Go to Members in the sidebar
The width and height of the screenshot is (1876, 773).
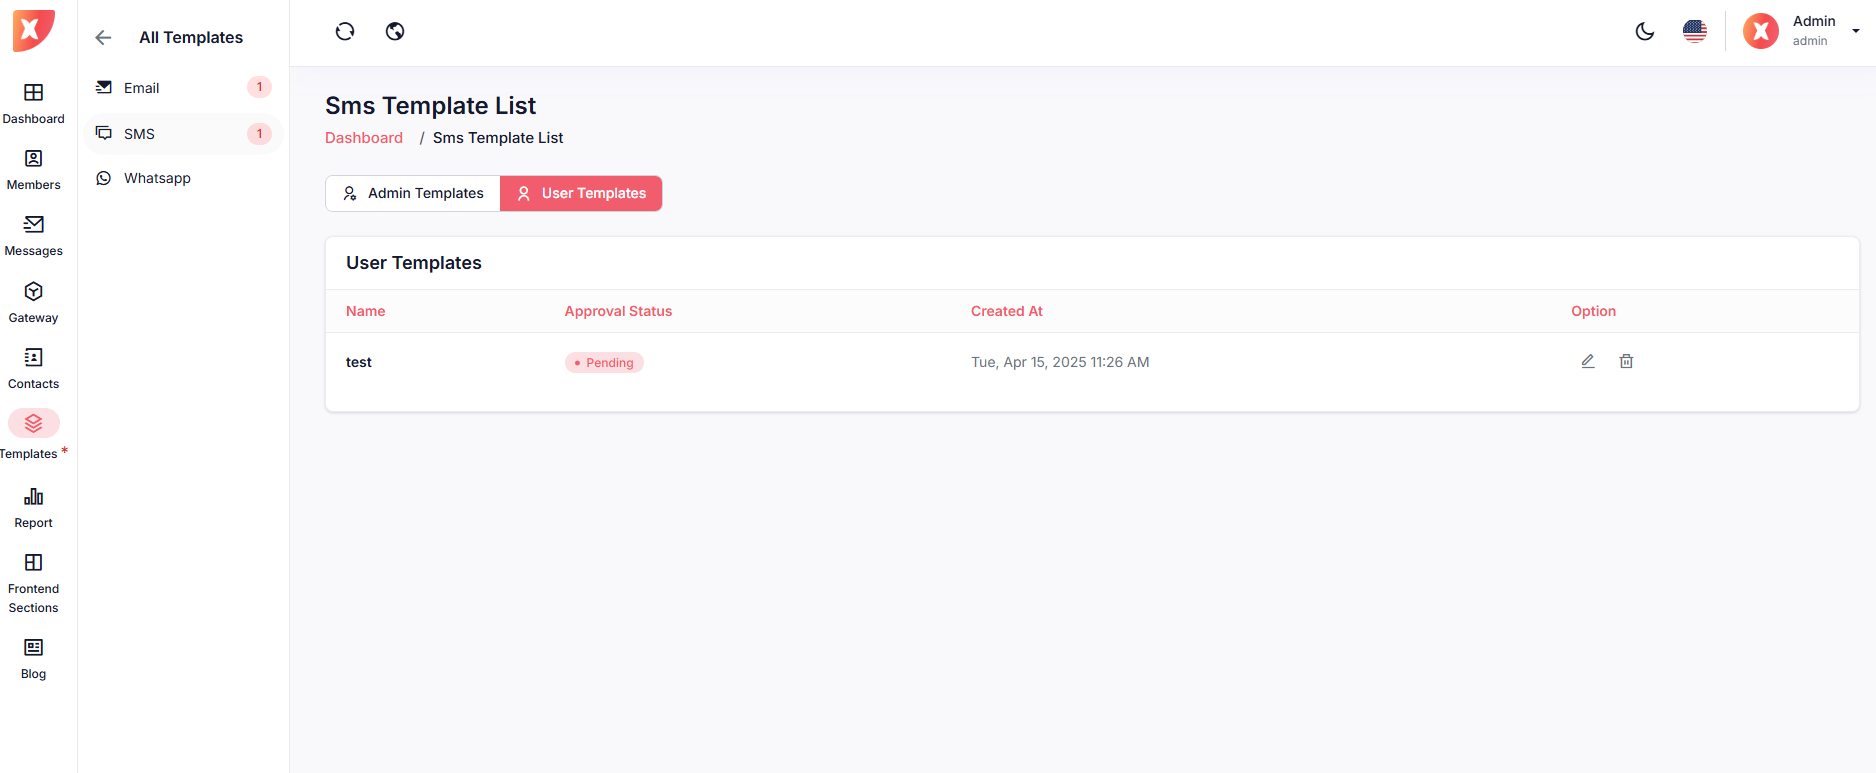[34, 169]
